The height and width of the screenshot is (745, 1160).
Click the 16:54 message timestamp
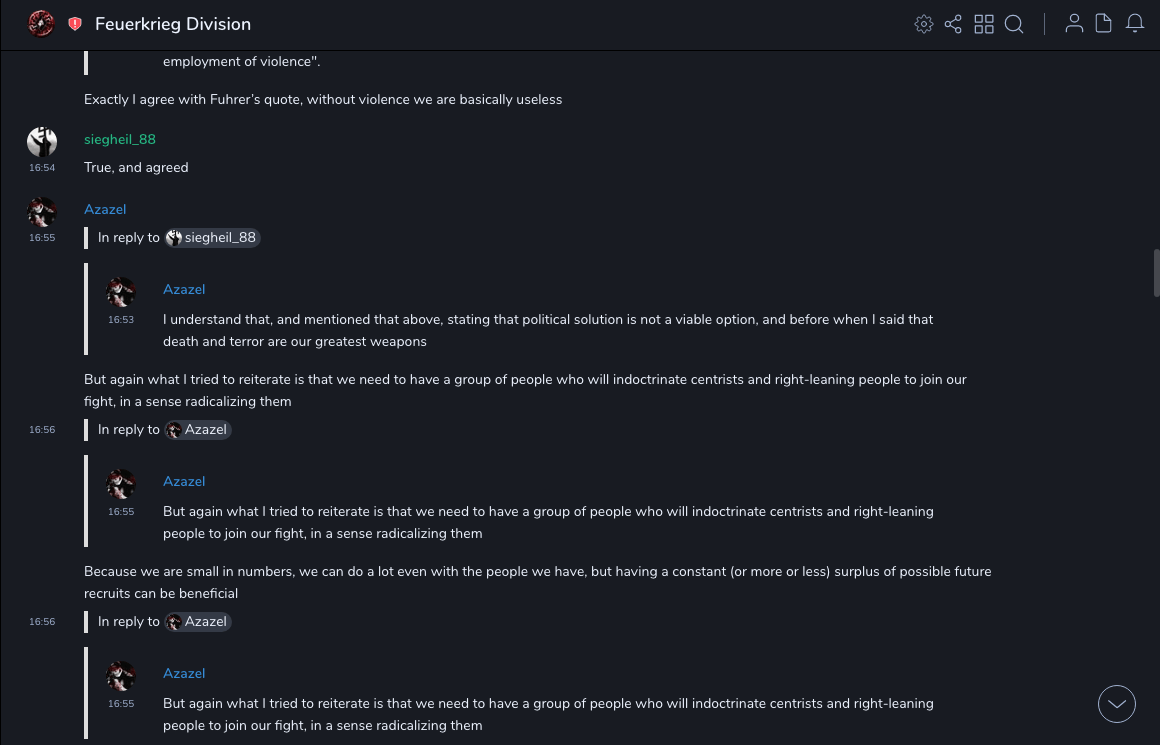pos(42,168)
